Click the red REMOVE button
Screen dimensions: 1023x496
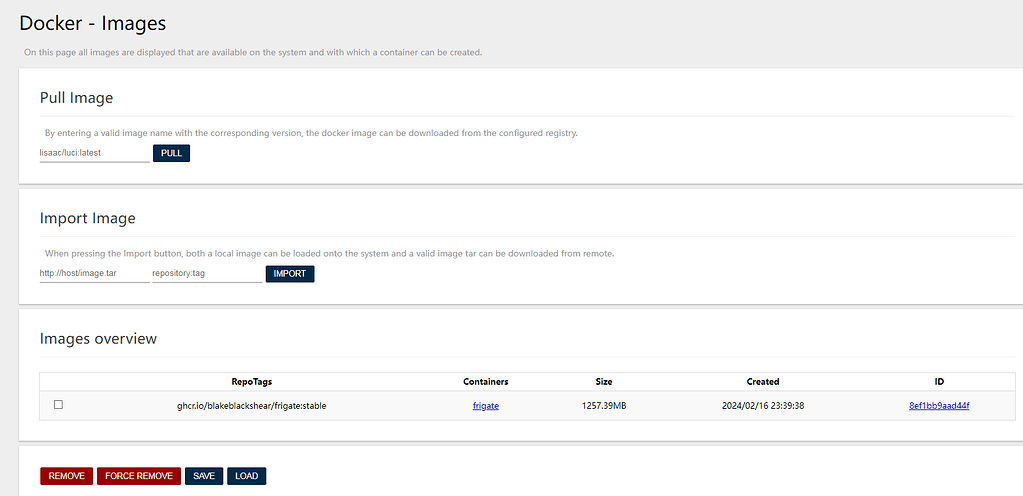[x=66, y=476]
